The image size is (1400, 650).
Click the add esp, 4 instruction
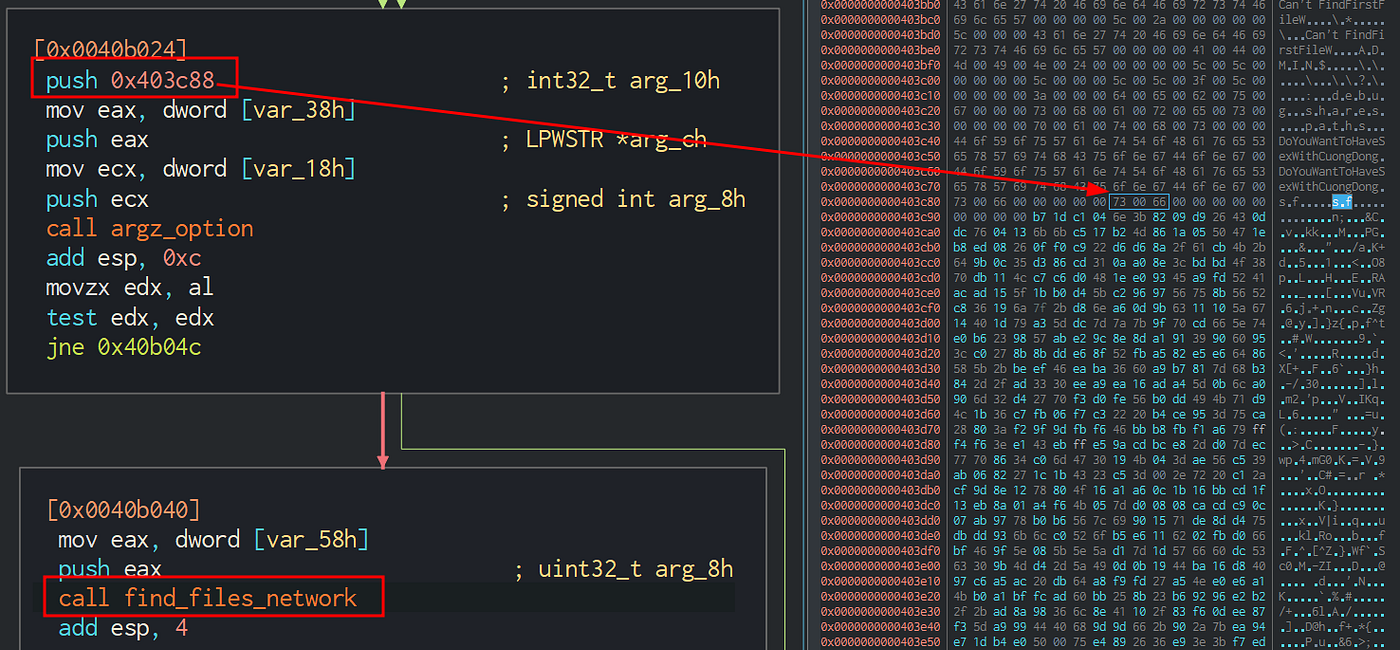tap(123, 628)
